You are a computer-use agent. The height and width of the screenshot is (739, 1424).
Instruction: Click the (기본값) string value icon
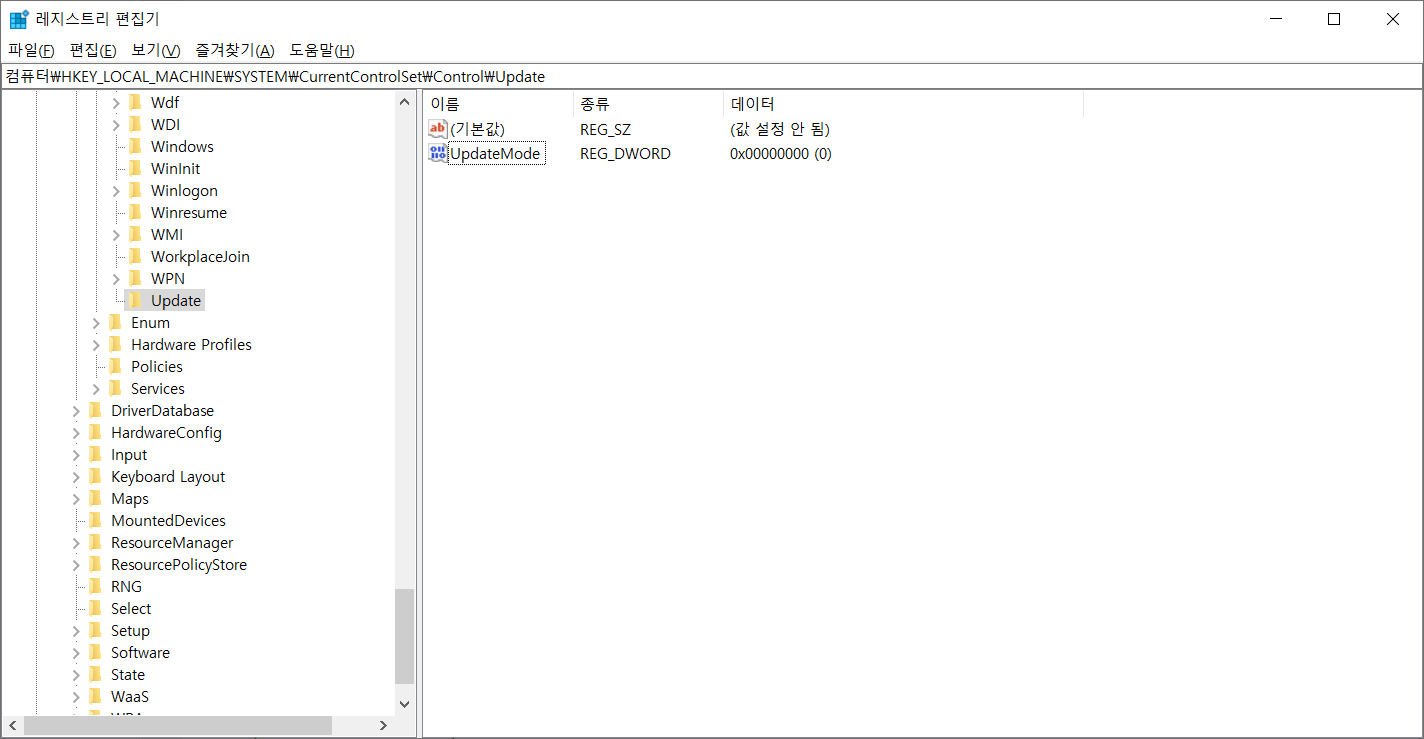pos(438,129)
